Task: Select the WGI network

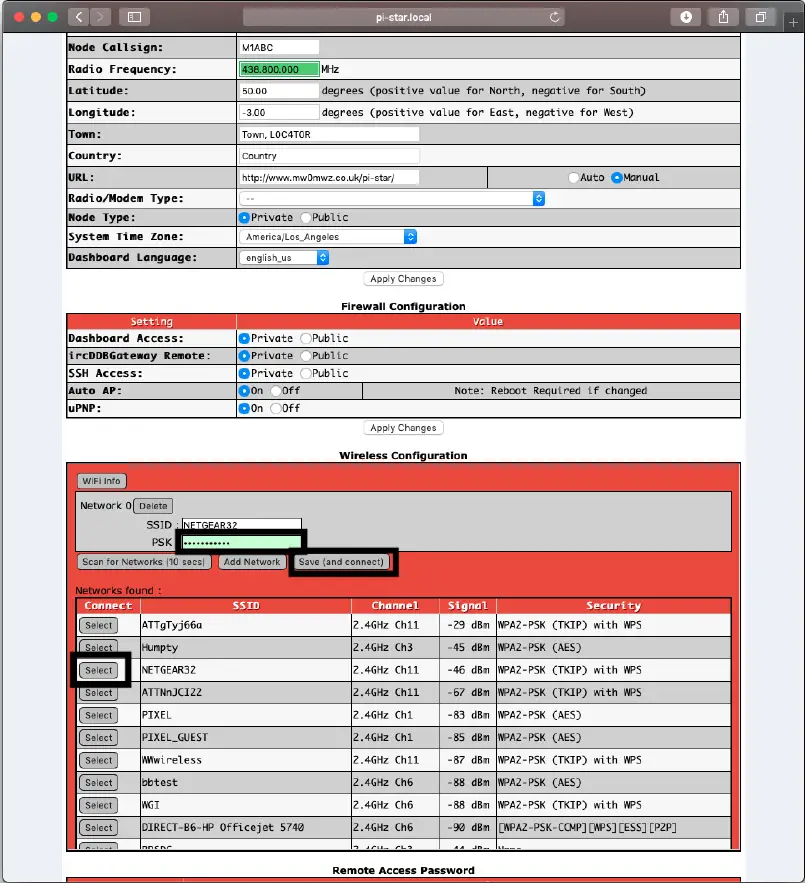Action: [x=99, y=805]
